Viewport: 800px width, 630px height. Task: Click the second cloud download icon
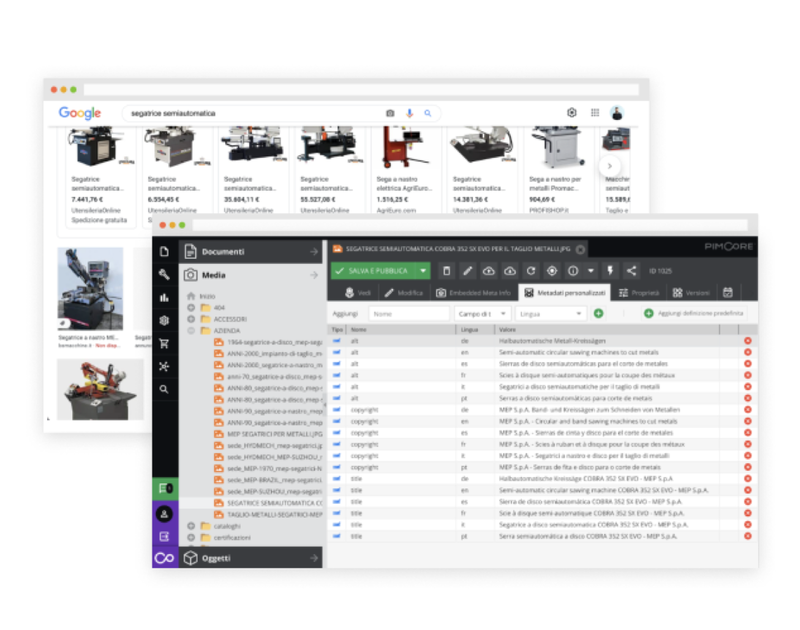[510, 271]
